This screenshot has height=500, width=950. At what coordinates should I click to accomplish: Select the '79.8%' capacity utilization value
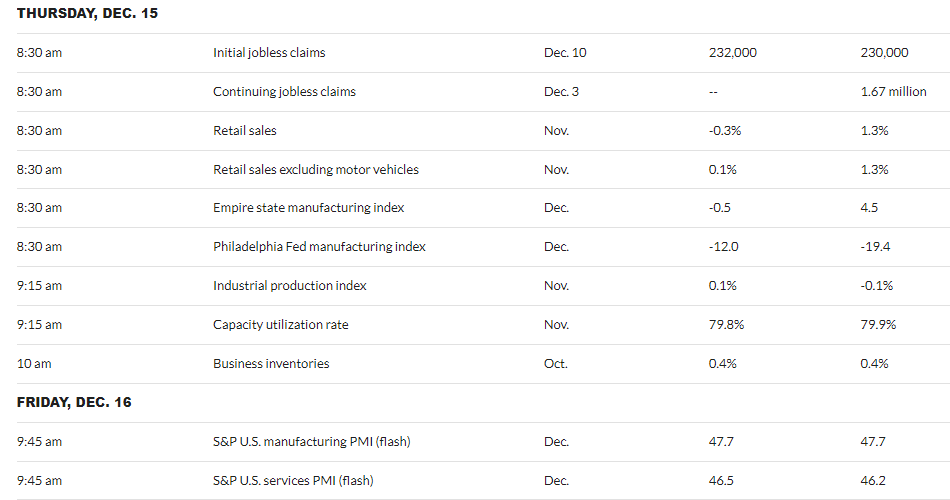pos(726,324)
